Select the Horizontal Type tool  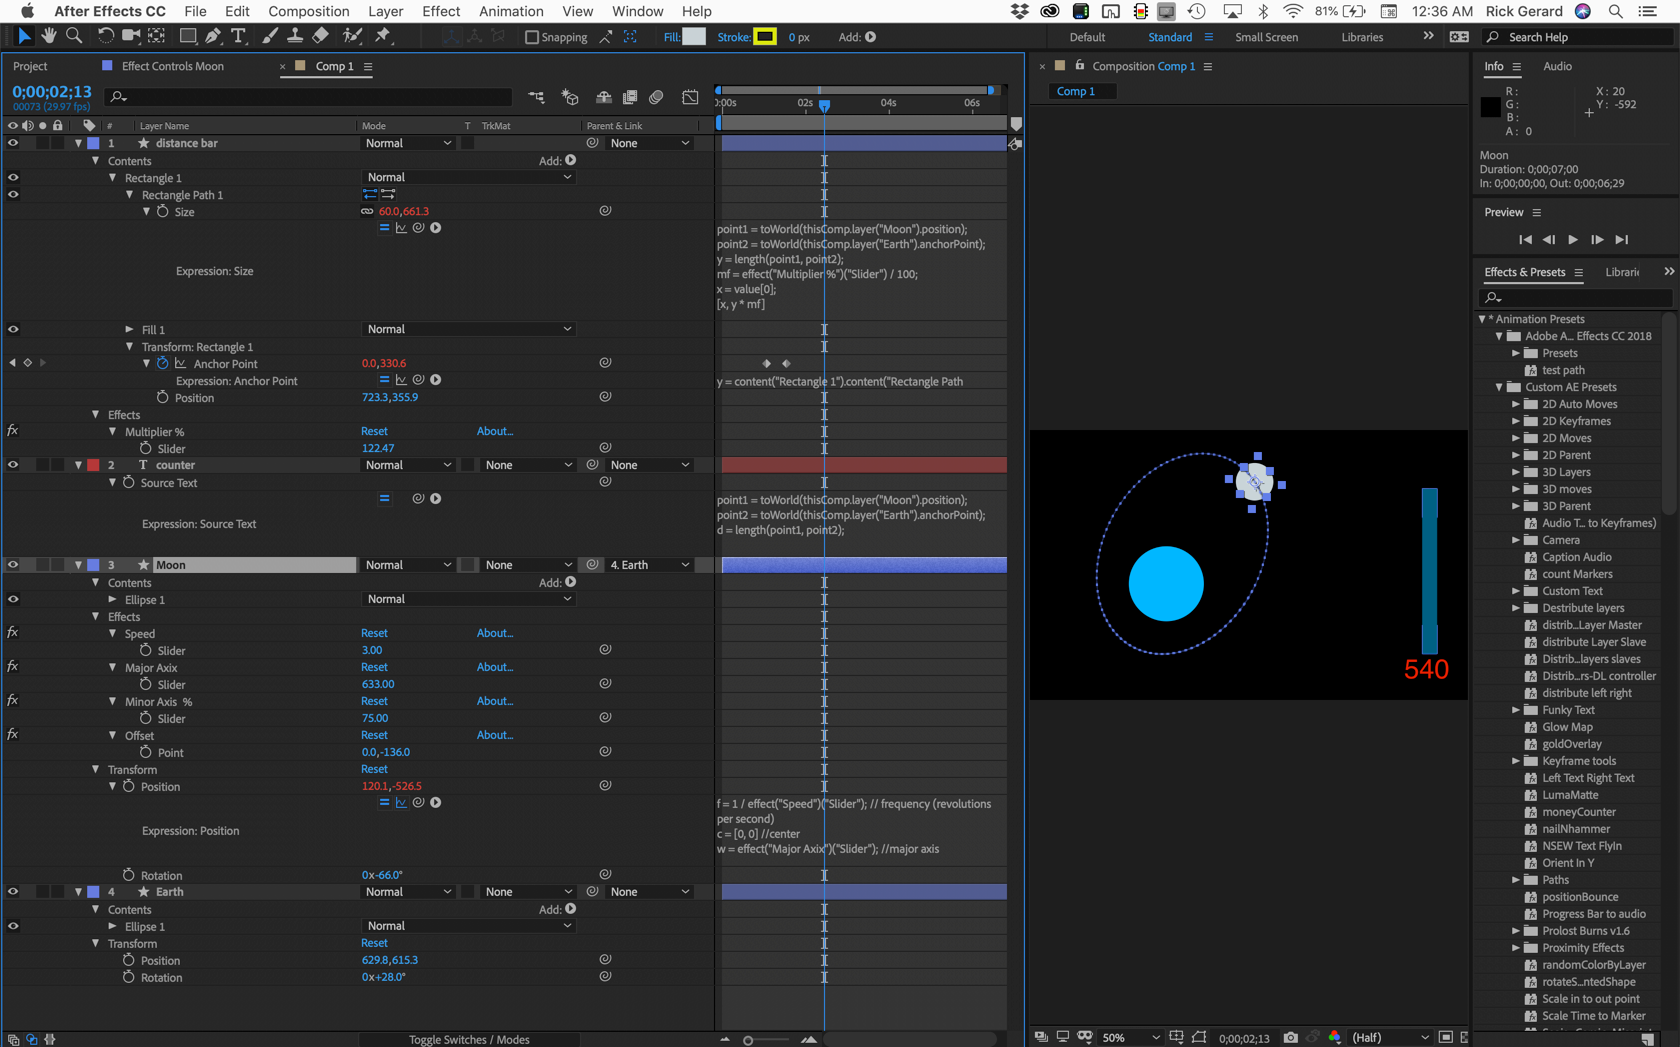click(x=238, y=36)
